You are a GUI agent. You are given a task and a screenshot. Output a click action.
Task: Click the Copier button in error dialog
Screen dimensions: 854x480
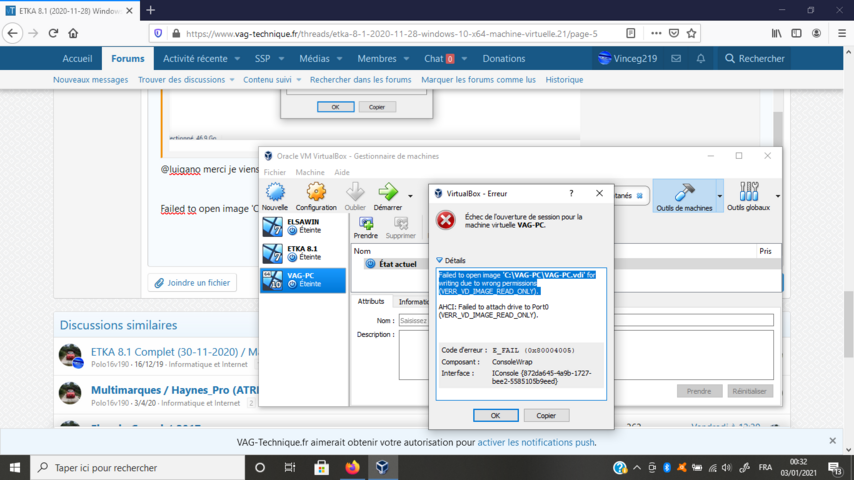tap(546, 415)
